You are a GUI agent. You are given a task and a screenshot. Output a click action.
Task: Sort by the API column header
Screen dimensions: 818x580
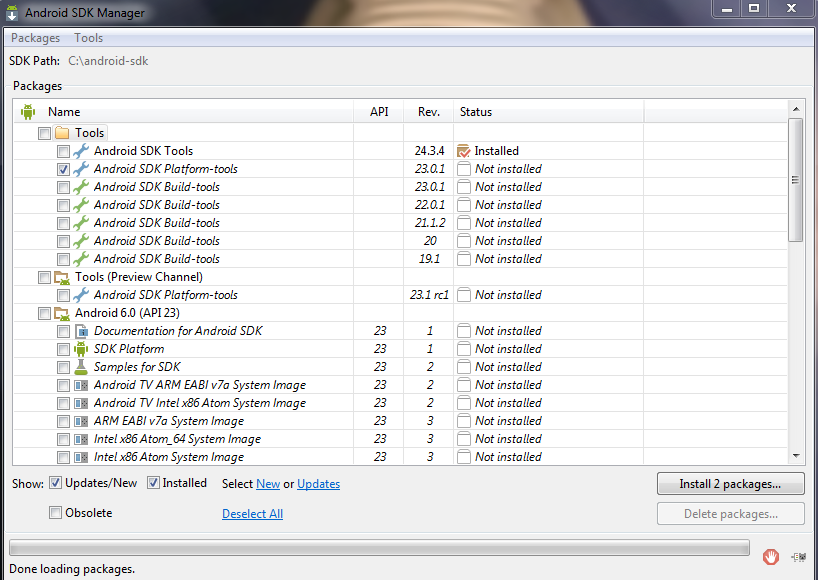[x=379, y=112]
